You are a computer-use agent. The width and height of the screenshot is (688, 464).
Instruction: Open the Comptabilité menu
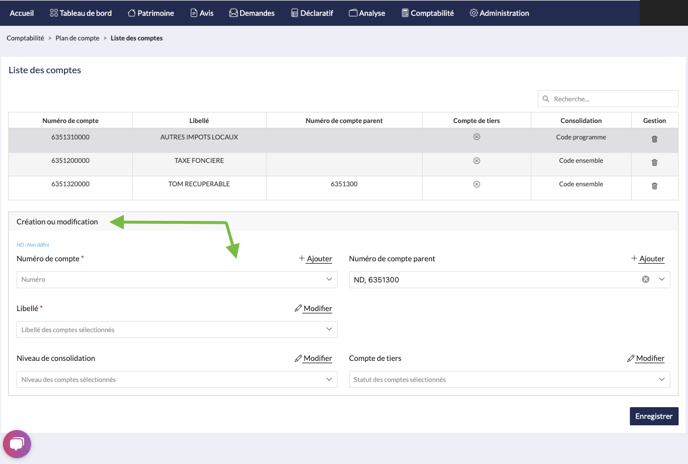point(427,13)
